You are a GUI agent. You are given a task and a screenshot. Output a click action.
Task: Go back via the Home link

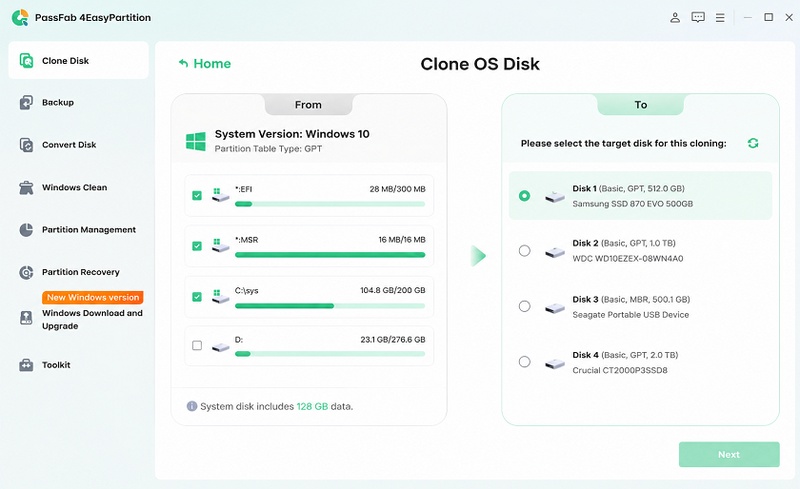(205, 63)
